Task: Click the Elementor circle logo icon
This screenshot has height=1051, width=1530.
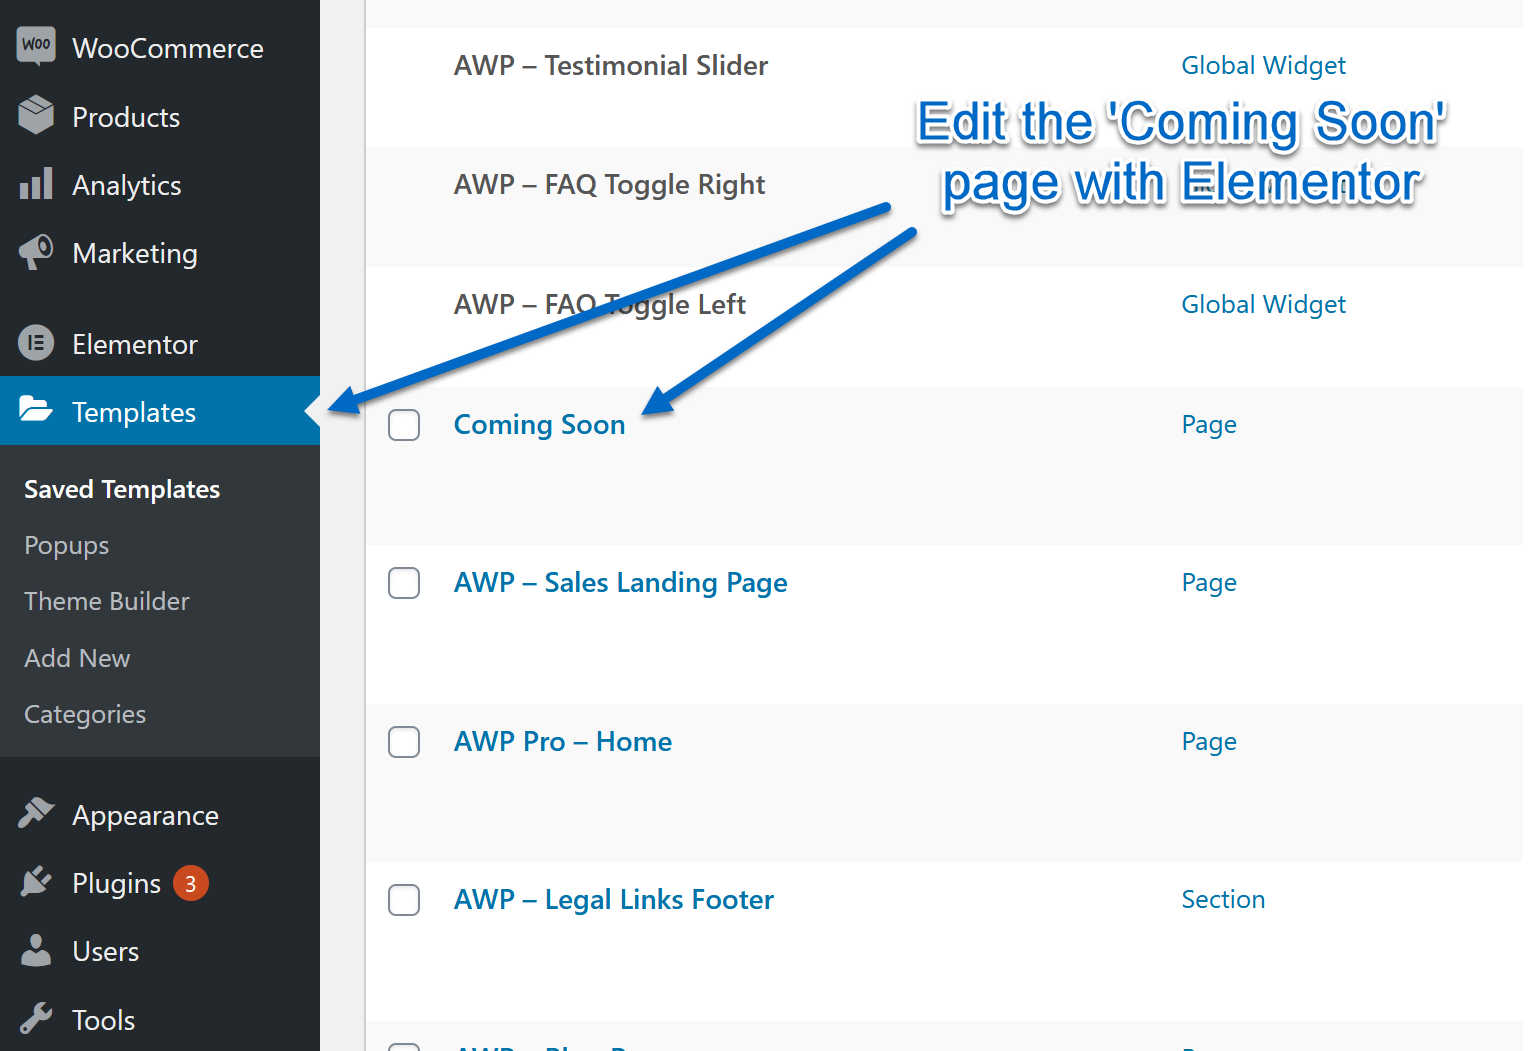Action: [x=36, y=343]
